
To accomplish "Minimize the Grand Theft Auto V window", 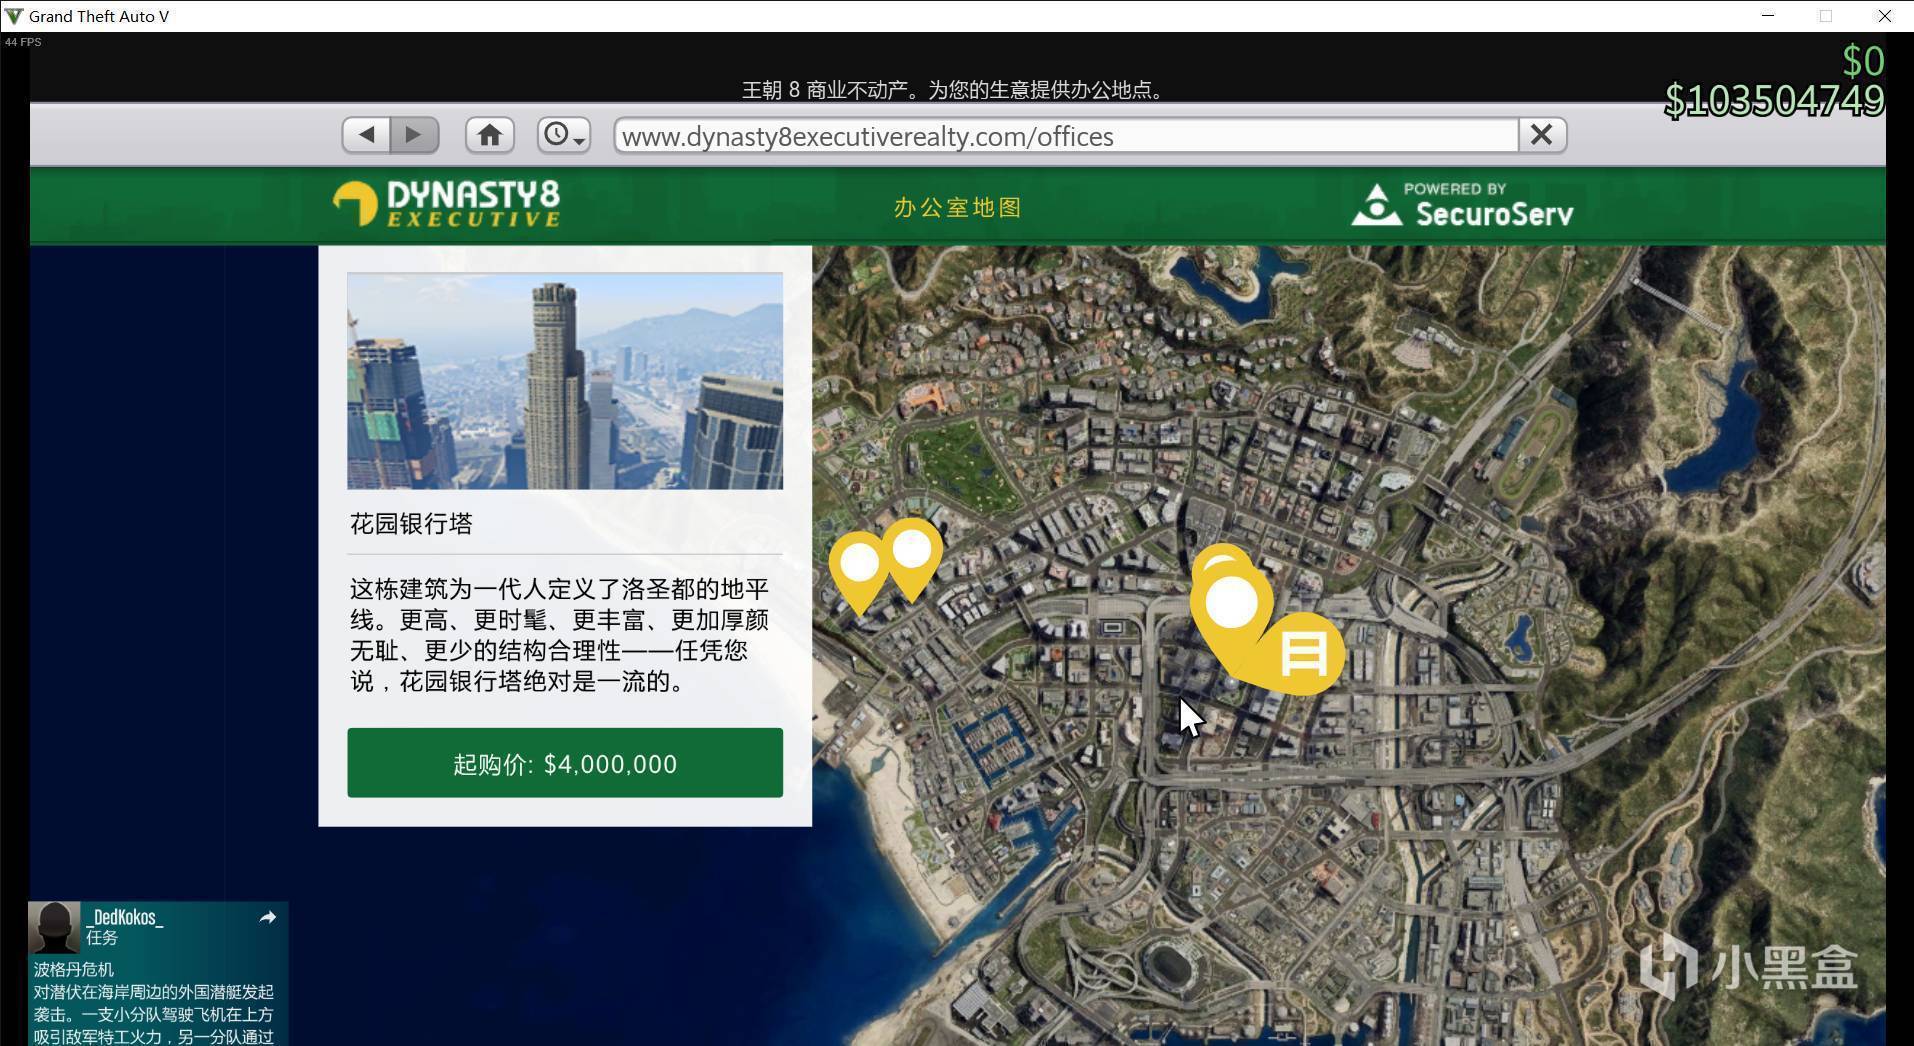I will click(1768, 16).
